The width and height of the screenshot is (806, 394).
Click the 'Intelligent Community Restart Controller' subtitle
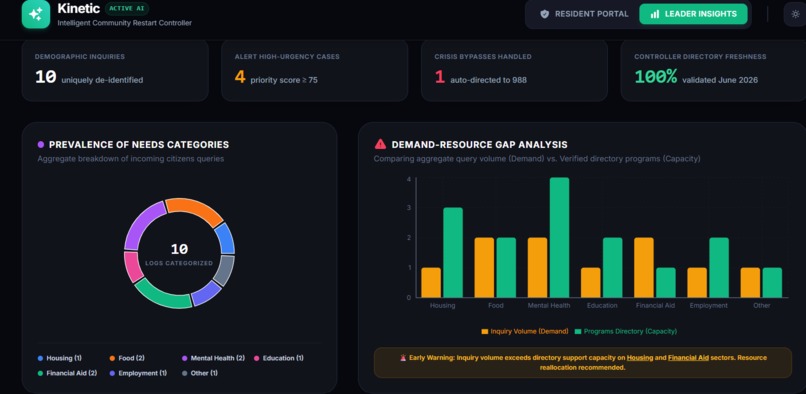pyautogui.click(x=124, y=23)
